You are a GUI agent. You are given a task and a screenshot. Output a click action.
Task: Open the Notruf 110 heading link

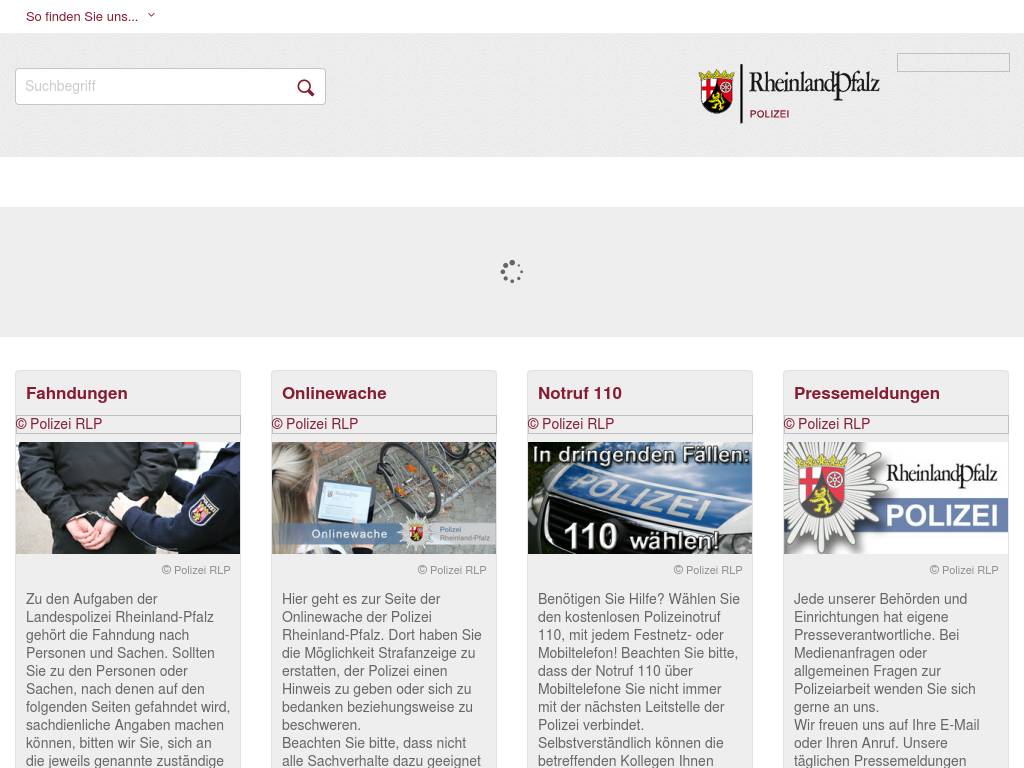point(579,393)
